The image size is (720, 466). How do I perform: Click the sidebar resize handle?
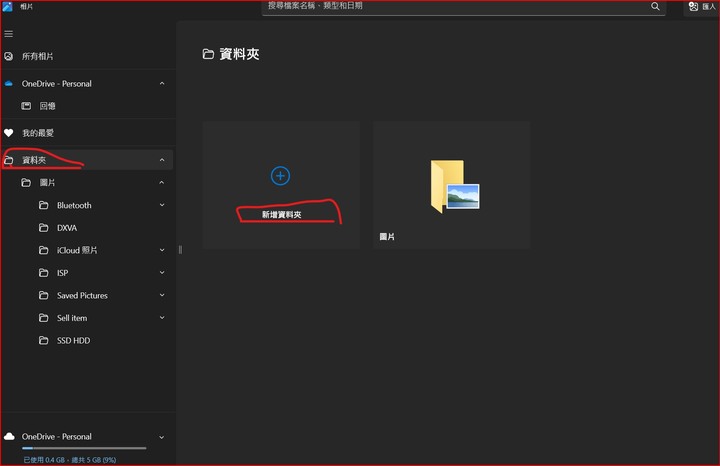click(180, 250)
